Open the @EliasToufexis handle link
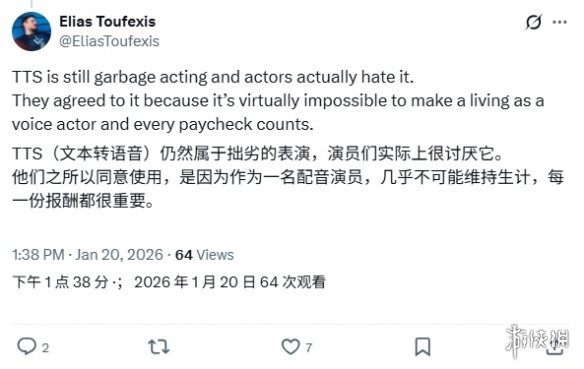The height and width of the screenshot is (369, 584). click(109, 41)
